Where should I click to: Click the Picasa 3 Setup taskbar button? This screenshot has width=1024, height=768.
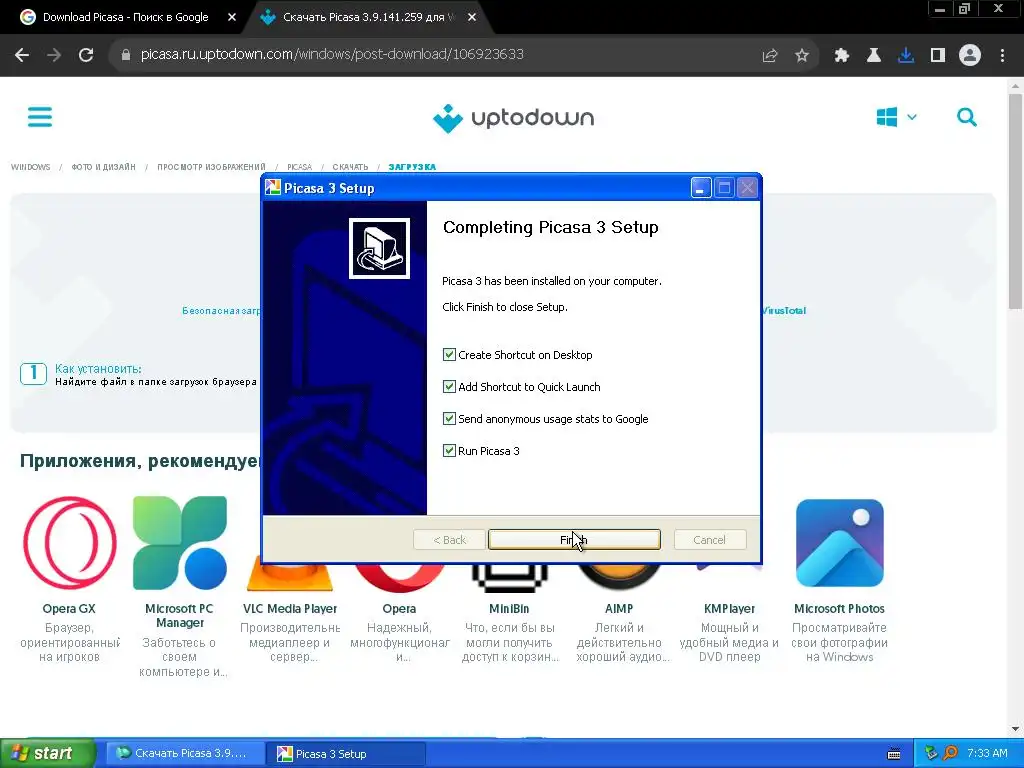(346, 754)
